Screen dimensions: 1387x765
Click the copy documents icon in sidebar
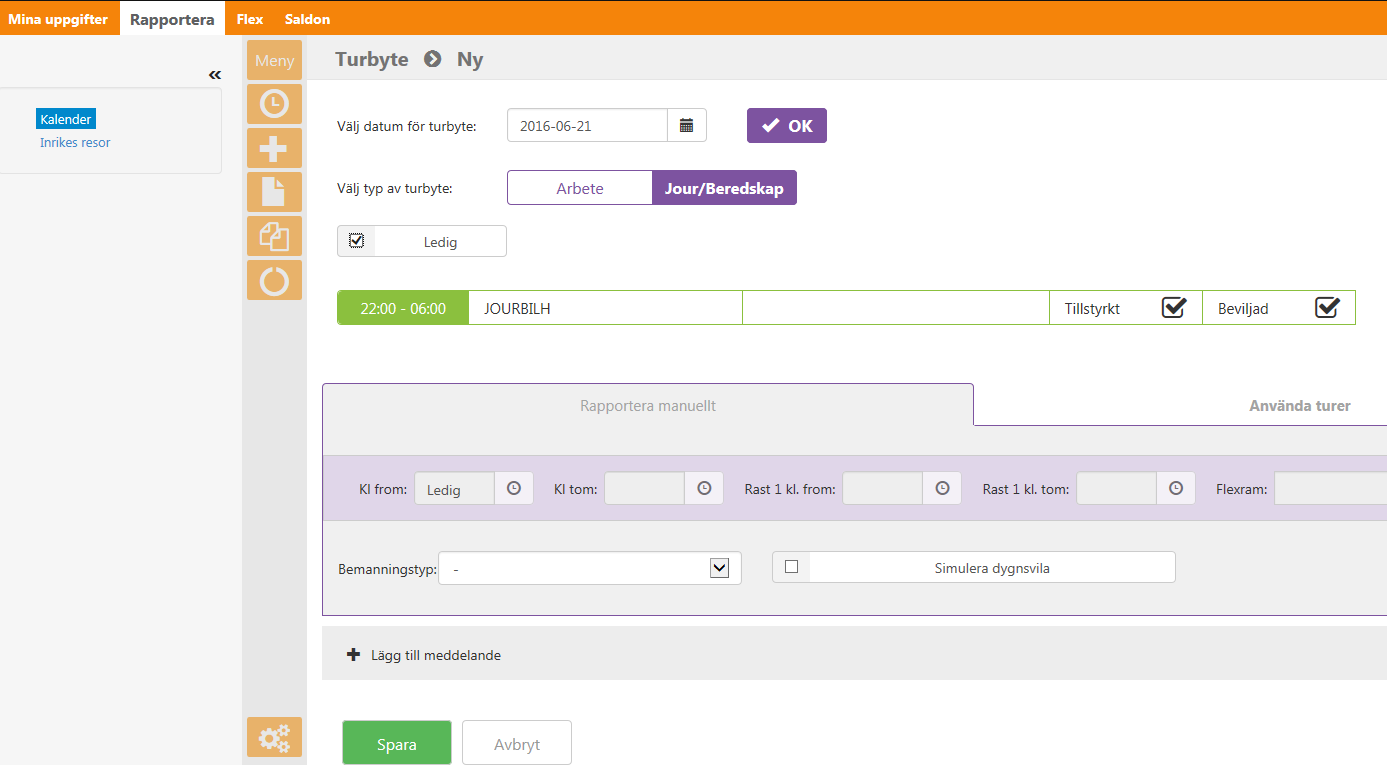274,236
